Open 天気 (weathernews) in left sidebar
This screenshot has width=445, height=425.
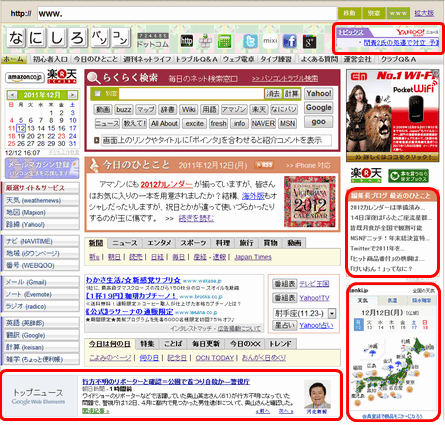[40, 200]
